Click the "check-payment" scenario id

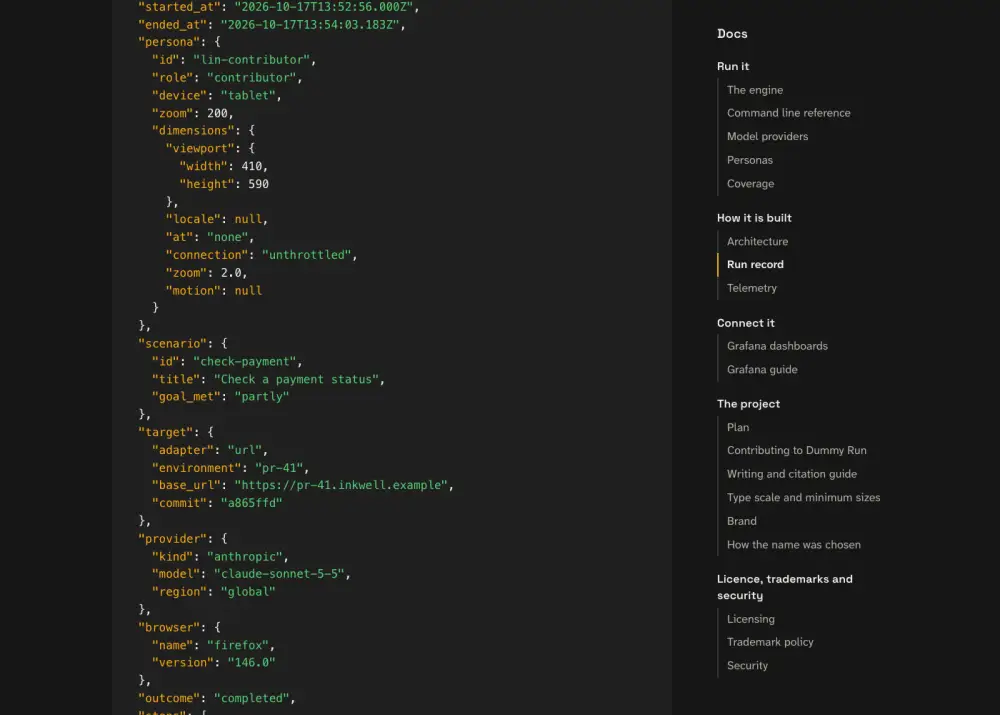pyautogui.click(x=244, y=362)
